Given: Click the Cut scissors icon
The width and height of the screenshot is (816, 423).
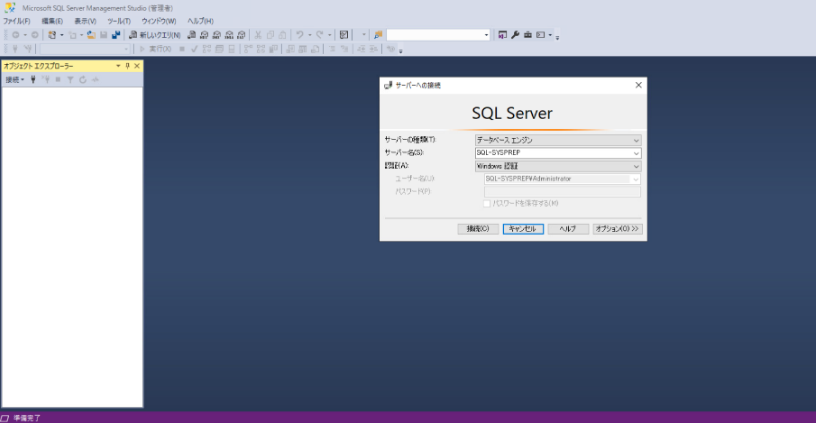Looking at the screenshot, I should click(x=258, y=35).
